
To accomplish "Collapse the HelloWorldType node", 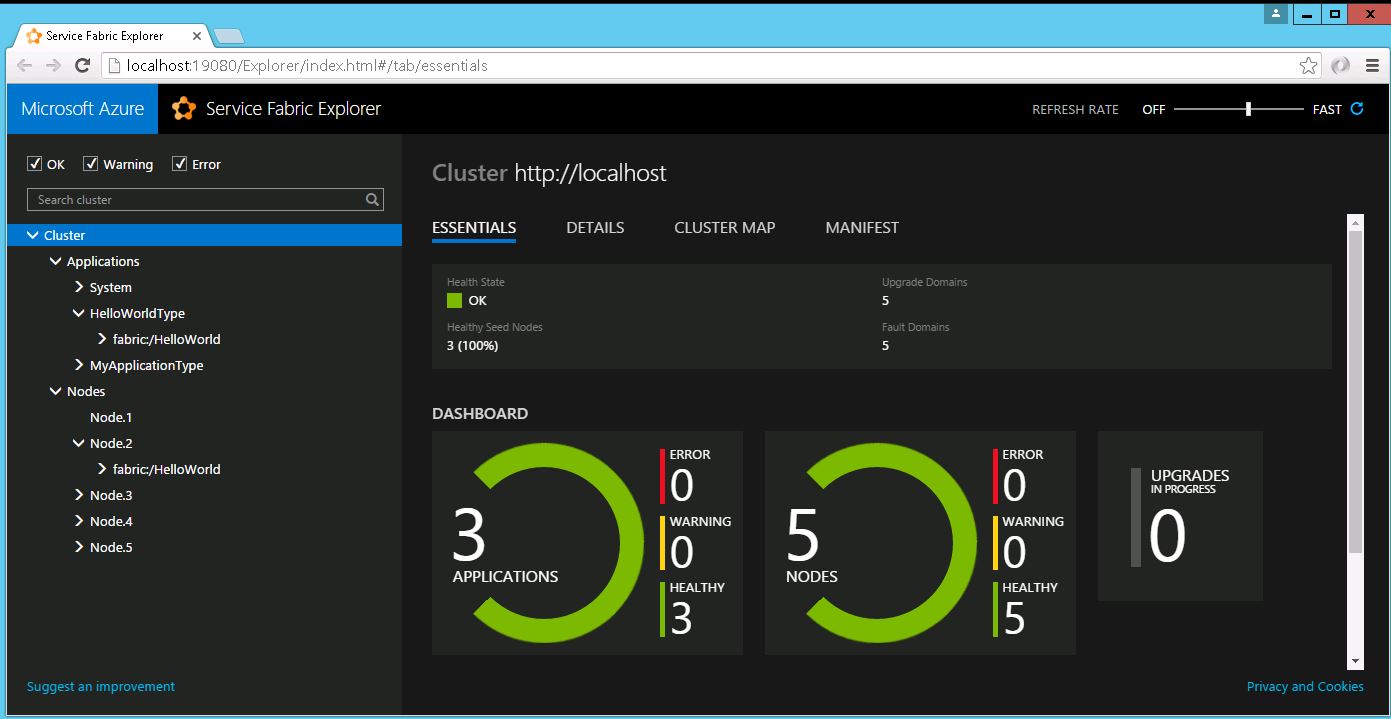I will pos(79,313).
